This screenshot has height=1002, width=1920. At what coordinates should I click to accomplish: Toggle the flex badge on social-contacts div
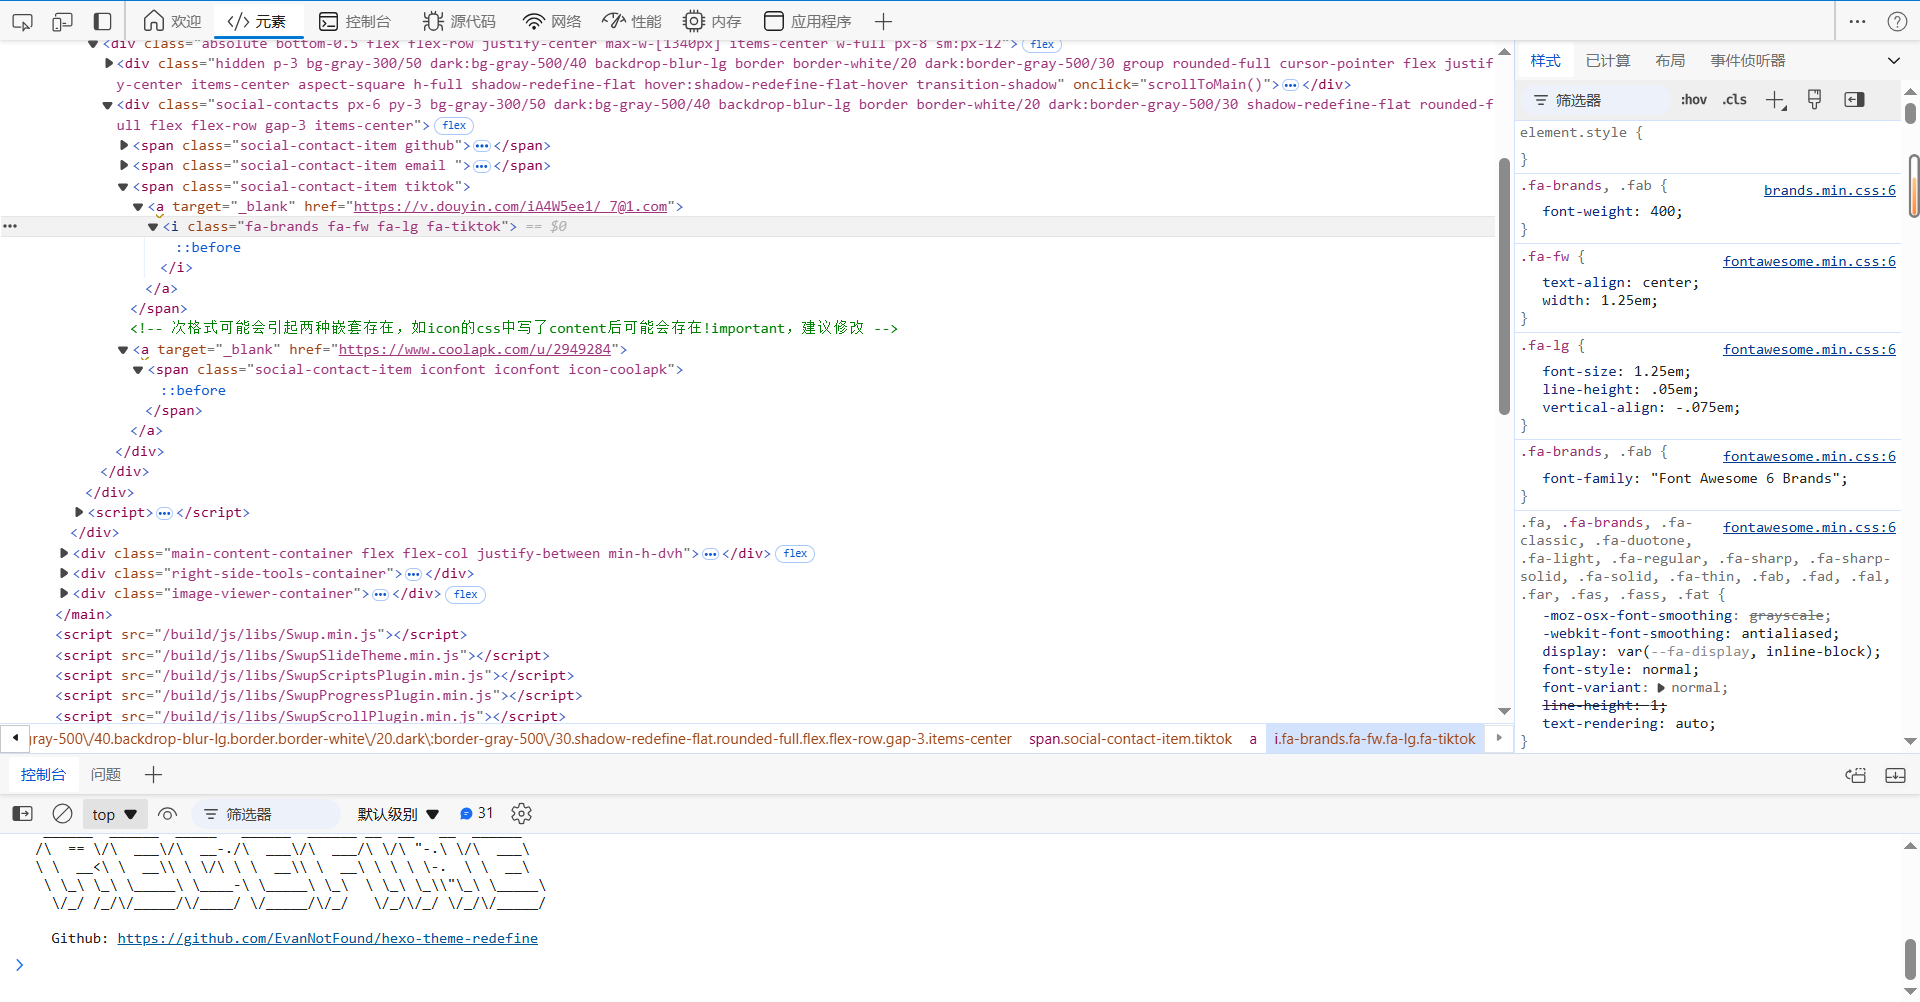pos(454,126)
